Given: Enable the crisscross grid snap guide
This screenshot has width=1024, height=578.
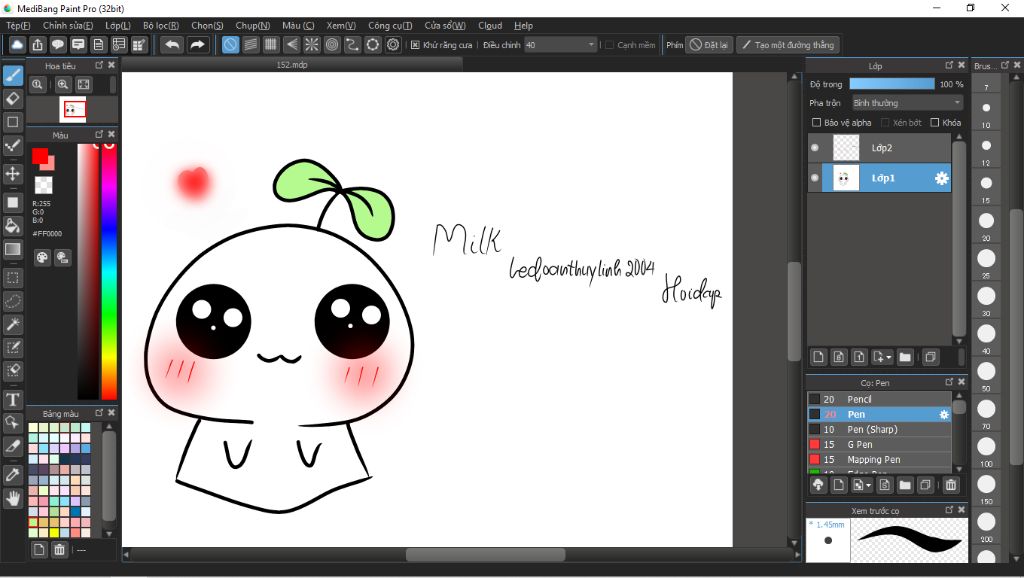Looking at the screenshot, I should tap(271, 44).
